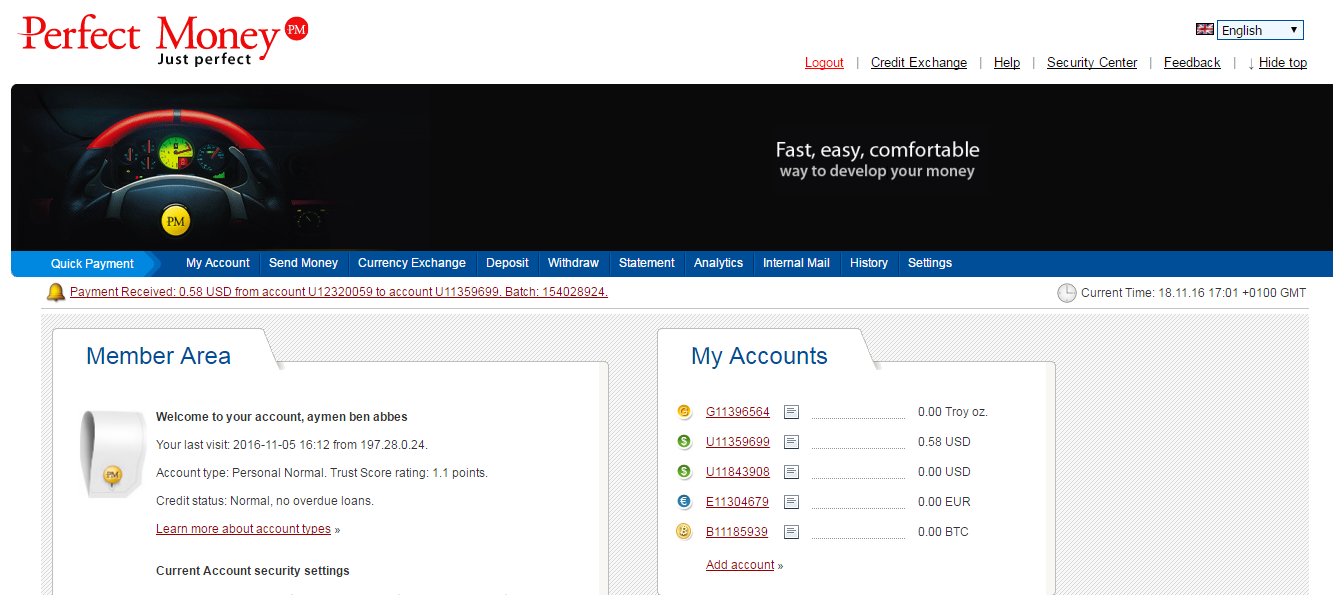Click the notification bell icon

[x=56, y=292]
